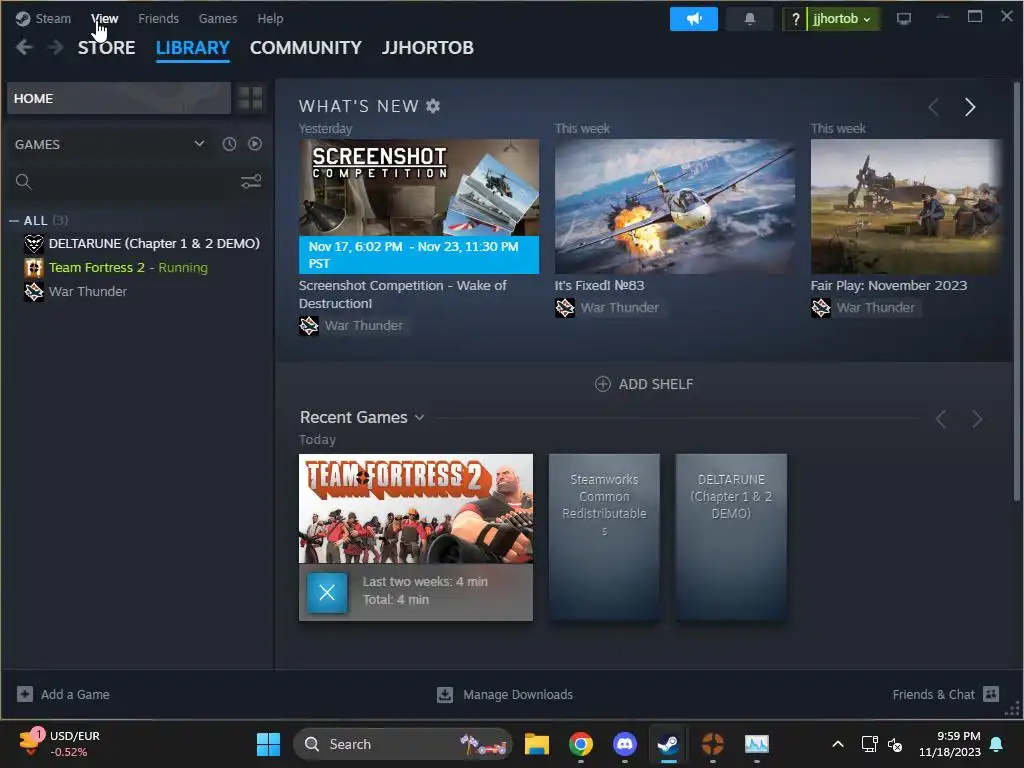Select the LIBRARY tab
1024x768 pixels.
point(193,48)
